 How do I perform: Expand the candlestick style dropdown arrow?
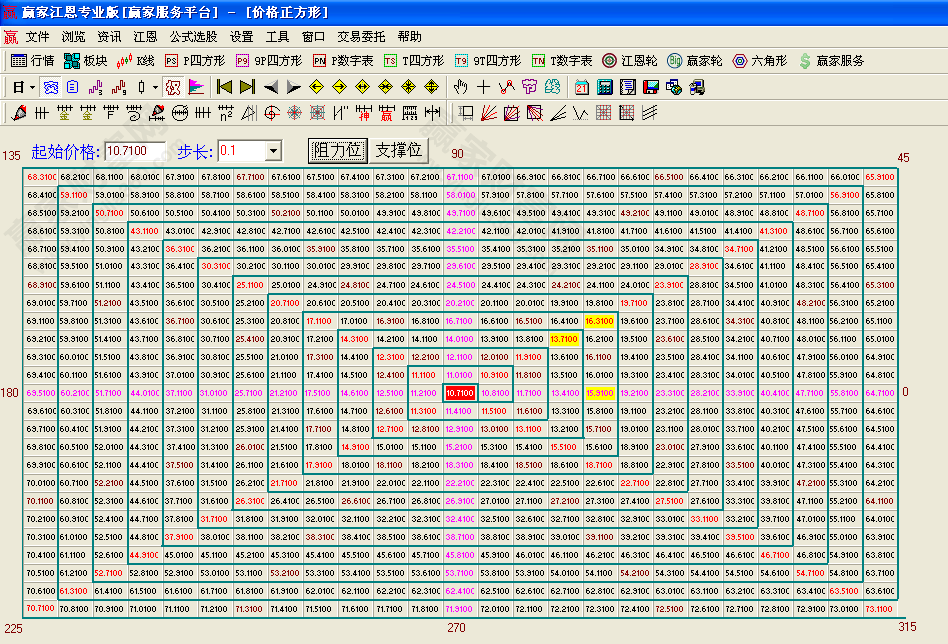pyautogui.click(x=155, y=87)
